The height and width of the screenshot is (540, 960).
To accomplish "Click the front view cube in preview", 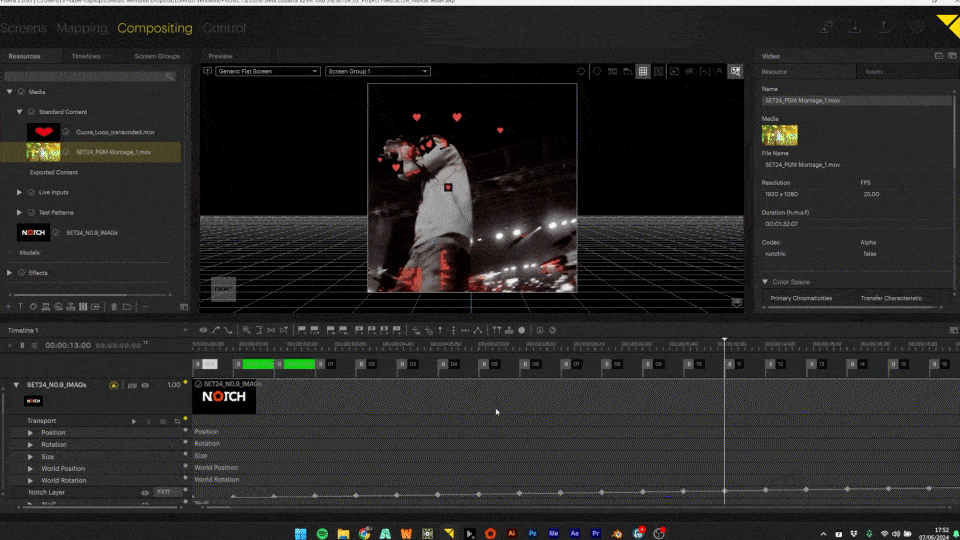I will pyautogui.click(x=223, y=289).
